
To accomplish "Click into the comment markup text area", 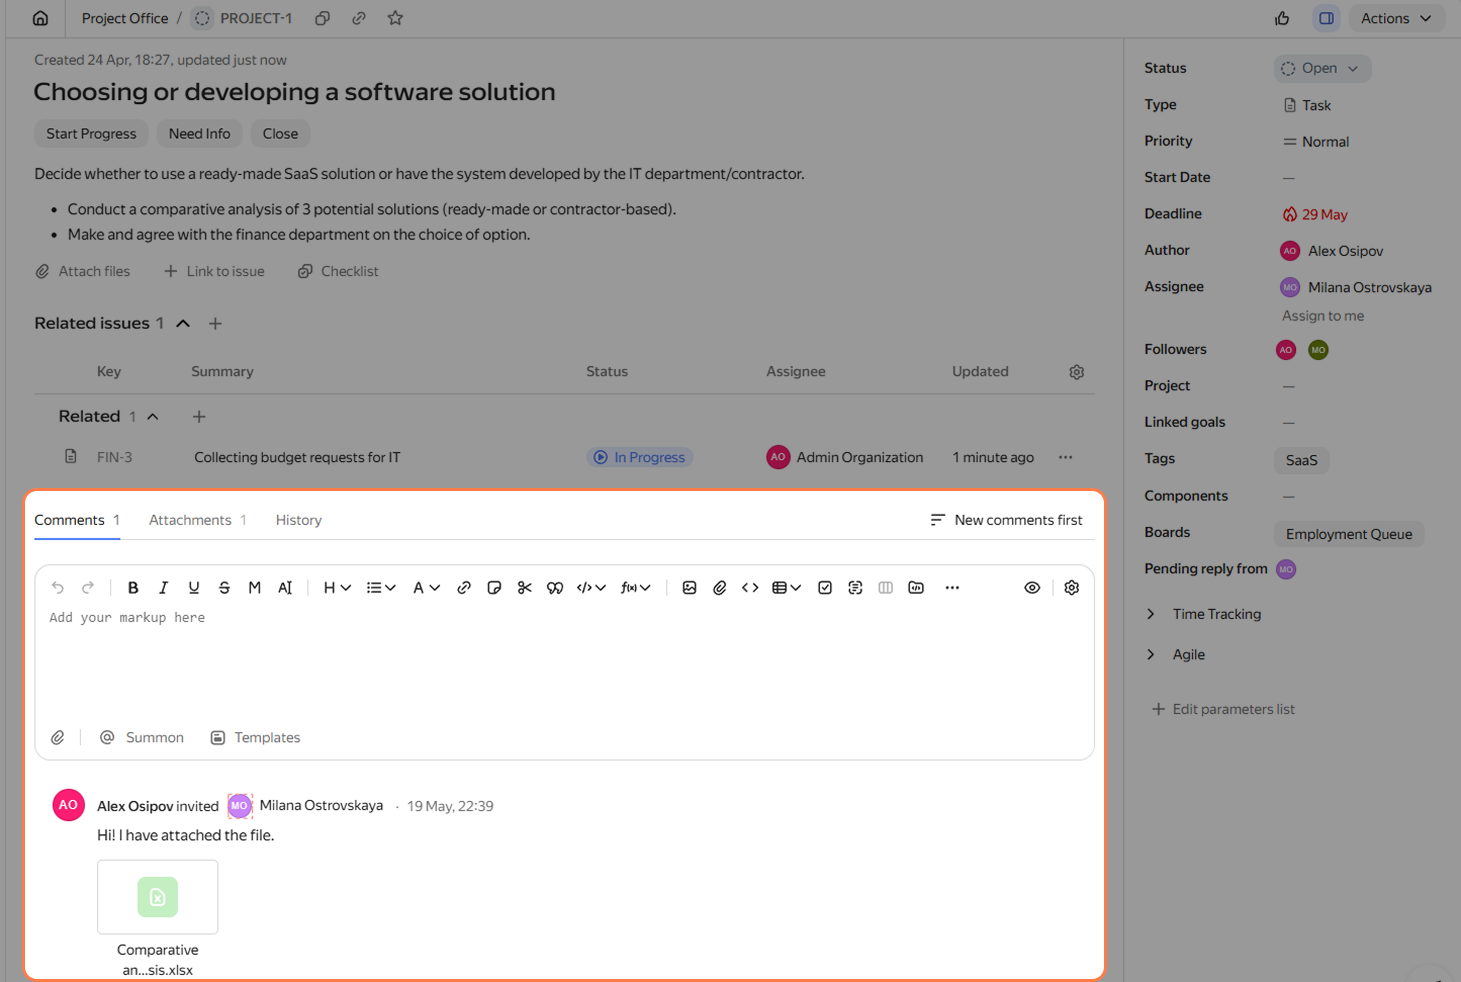I will tap(565, 660).
